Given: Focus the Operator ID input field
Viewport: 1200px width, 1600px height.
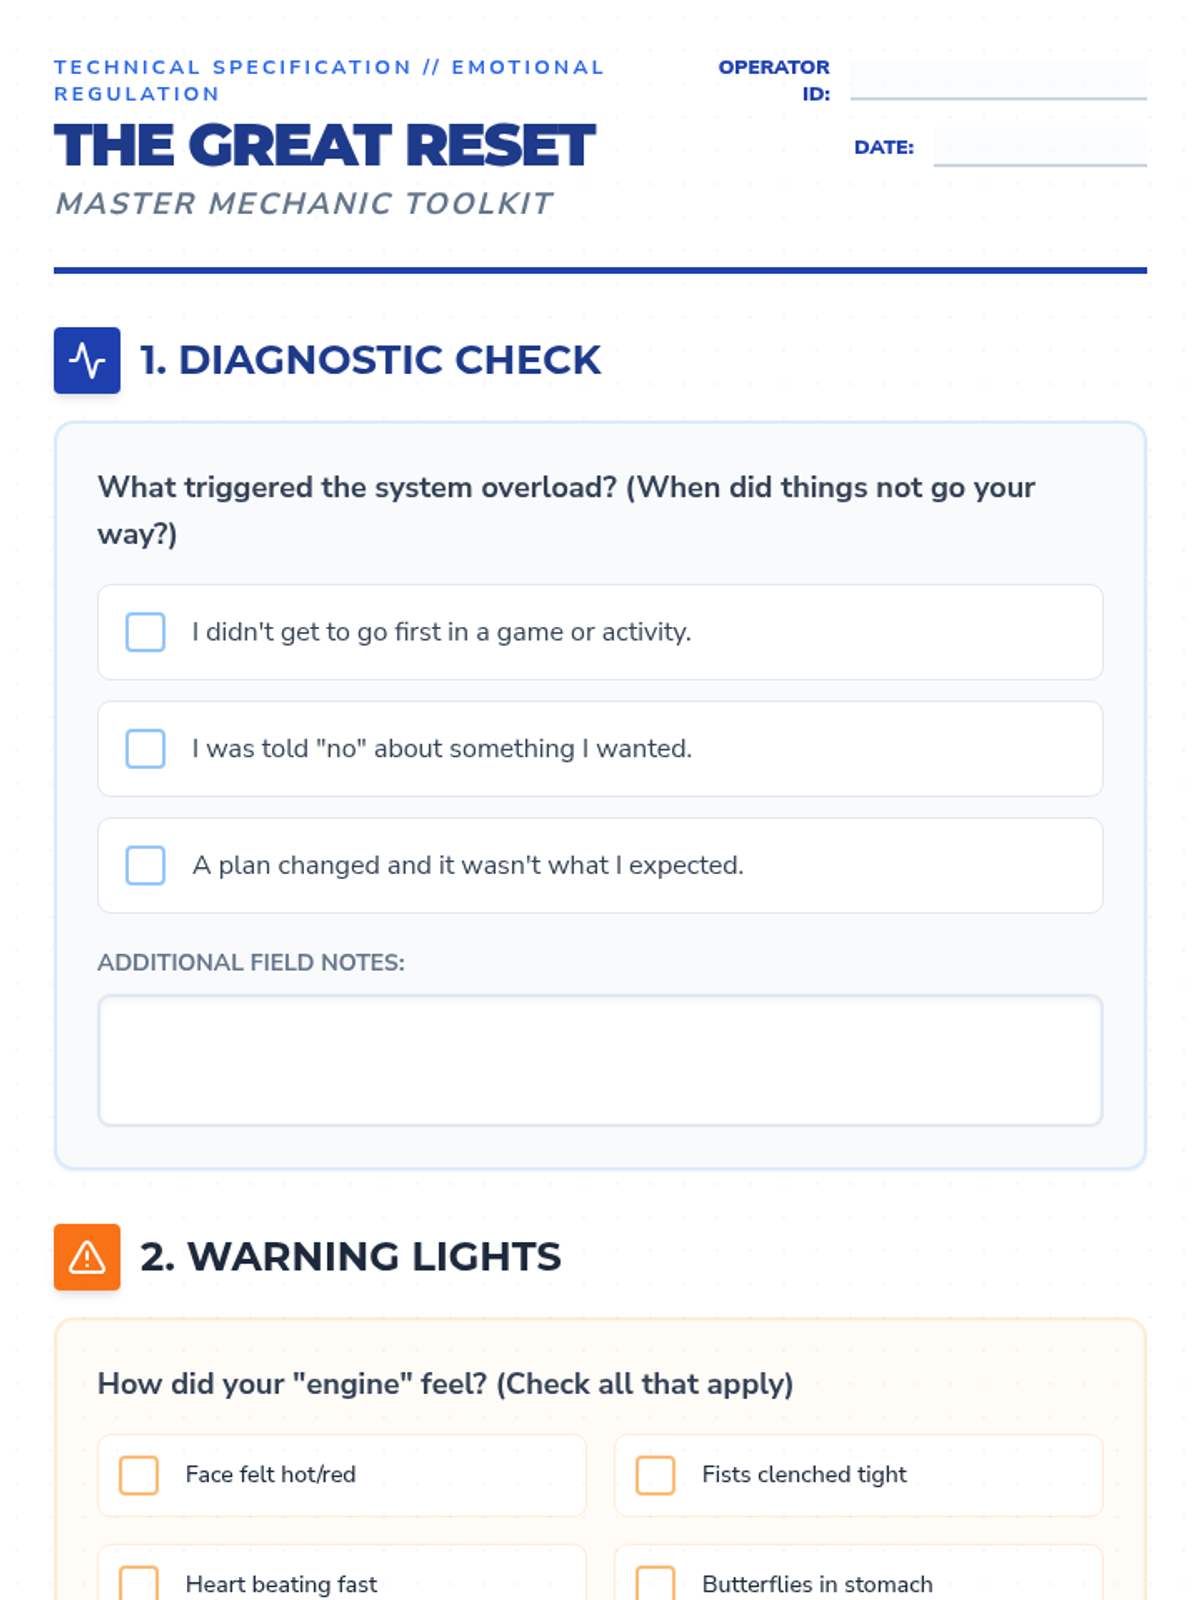Looking at the screenshot, I should click(998, 80).
